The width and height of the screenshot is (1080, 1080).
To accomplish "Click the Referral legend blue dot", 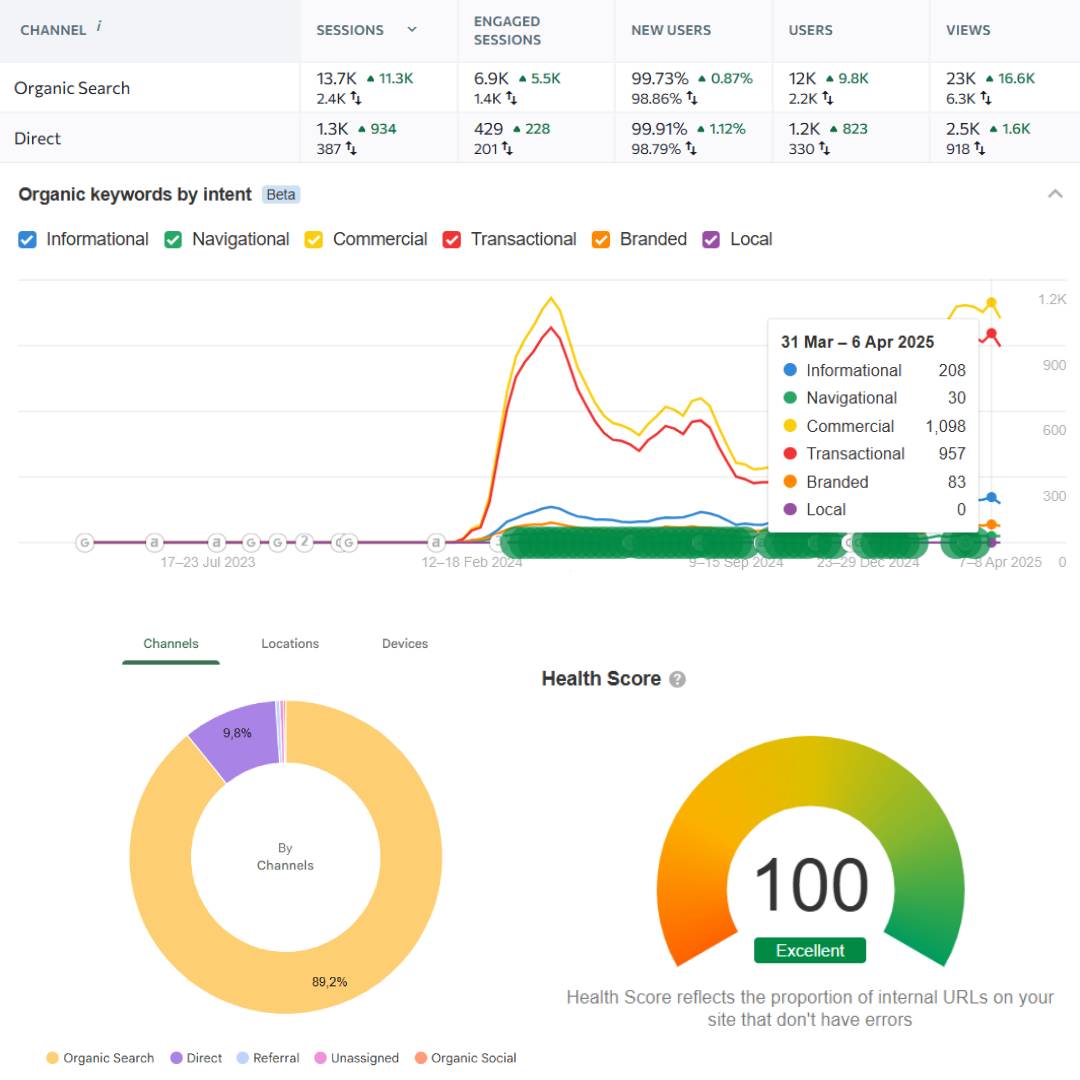I will [x=242, y=1058].
